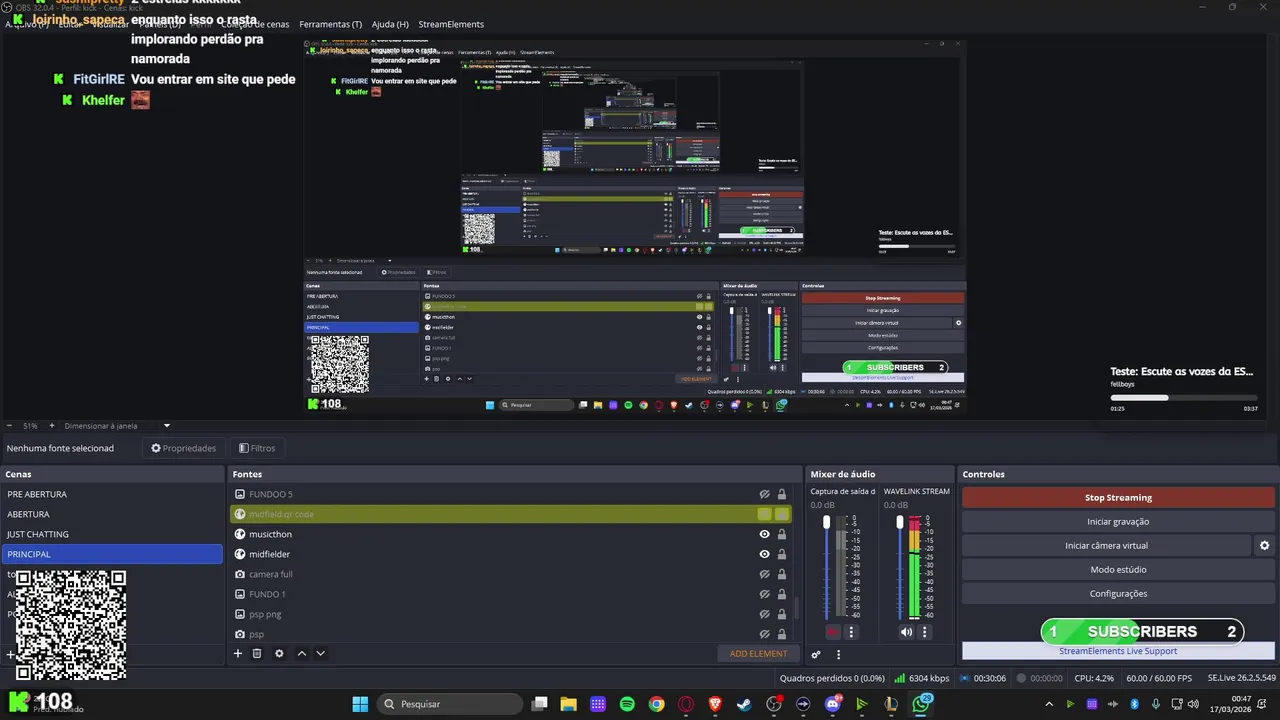Viewport: 1280px width, 720px height.
Task: Open Spotify from the taskbar
Action: [627, 704]
